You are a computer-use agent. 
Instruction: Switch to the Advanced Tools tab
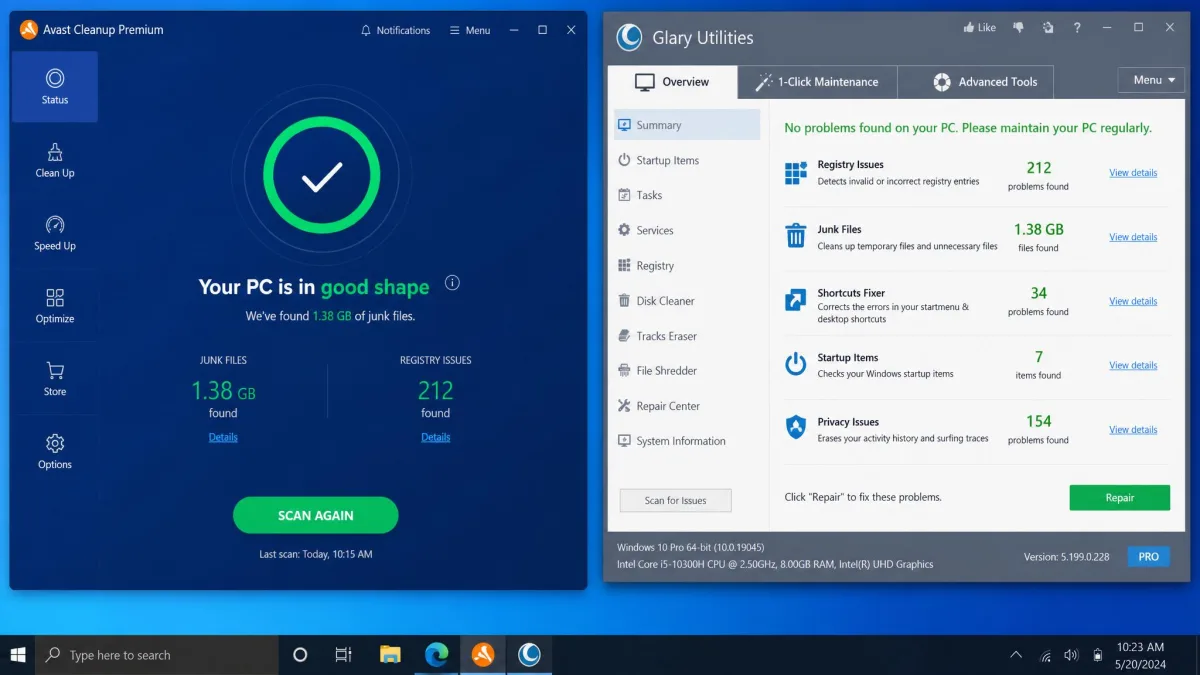975,82
